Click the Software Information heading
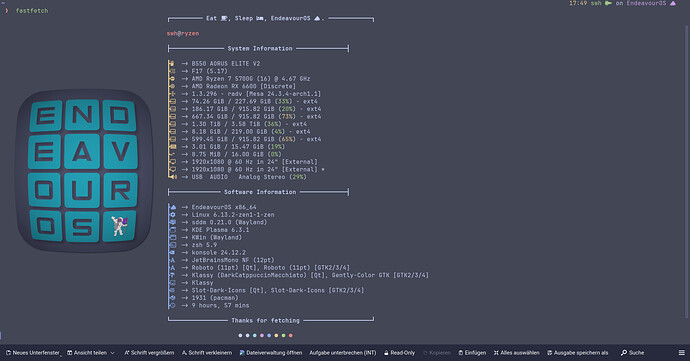Screen dimensions: 690x361 (x=260, y=192)
